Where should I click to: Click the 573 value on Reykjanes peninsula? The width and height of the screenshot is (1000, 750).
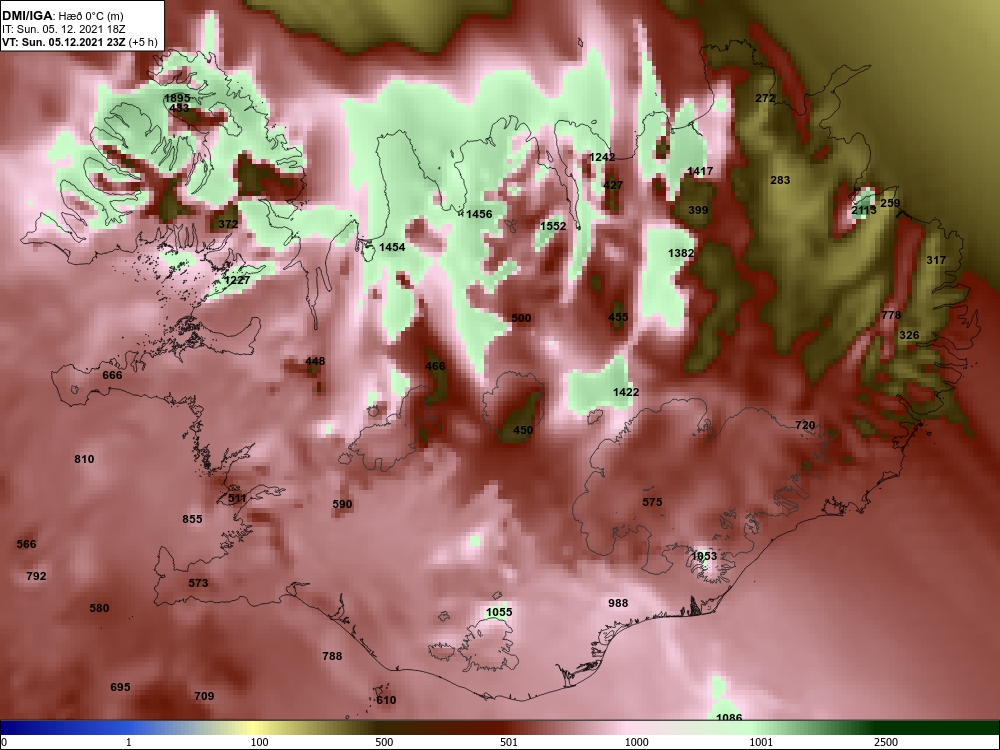[x=198, y=583]
